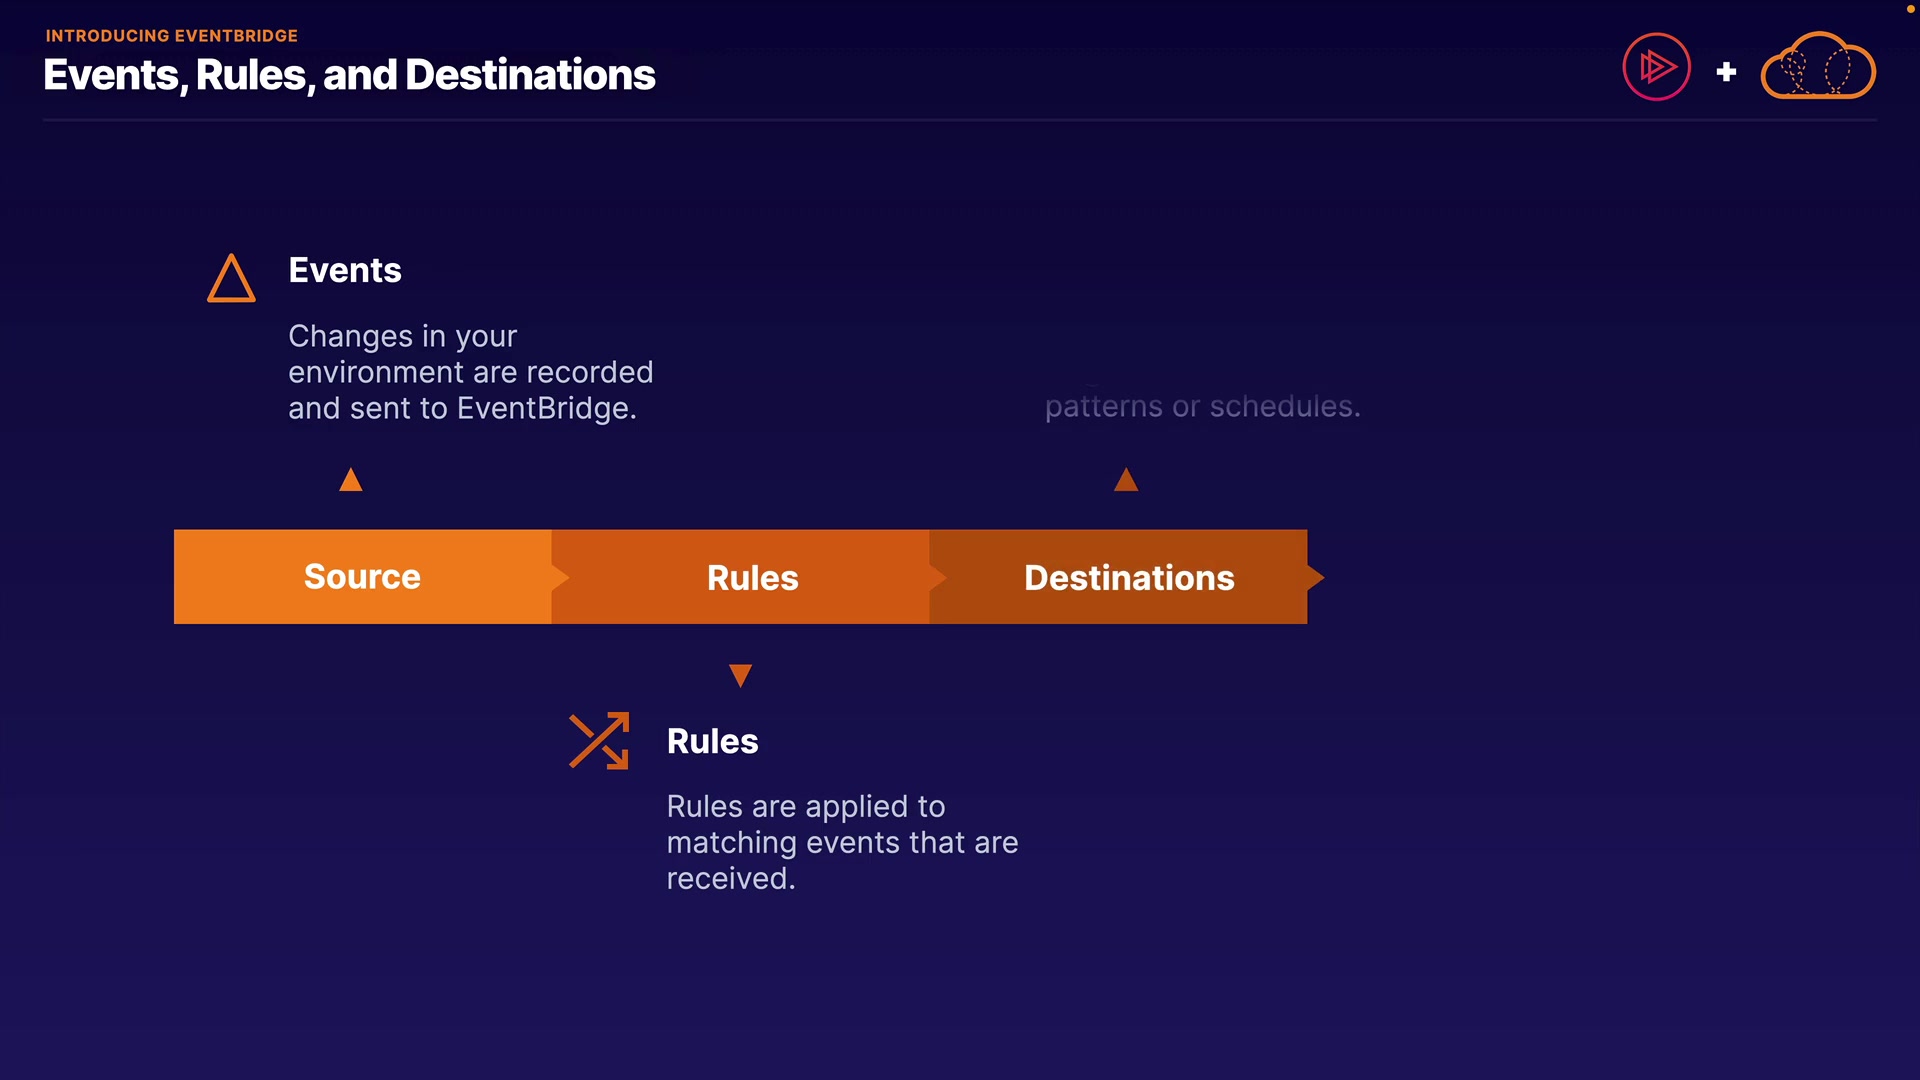Click the Events triangle outline icon
Image resolution: width=1920 pixels, height=1080 pixels.
(x=231, y=278)
